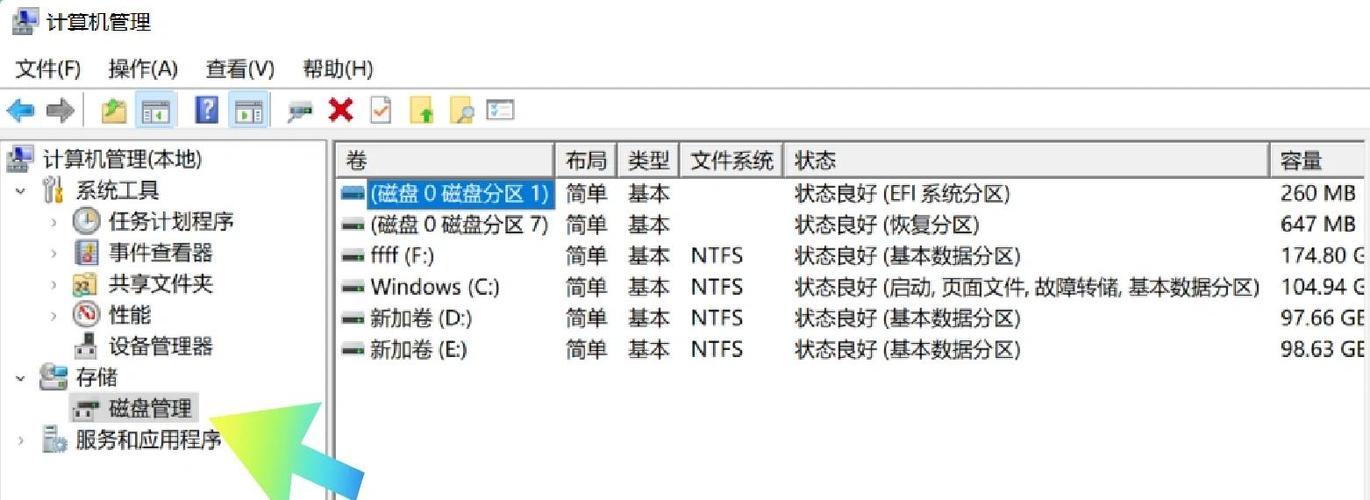1370x500 pixels.
Task: Click the checklist settings toolbar icon
Action: coord(501,110)
